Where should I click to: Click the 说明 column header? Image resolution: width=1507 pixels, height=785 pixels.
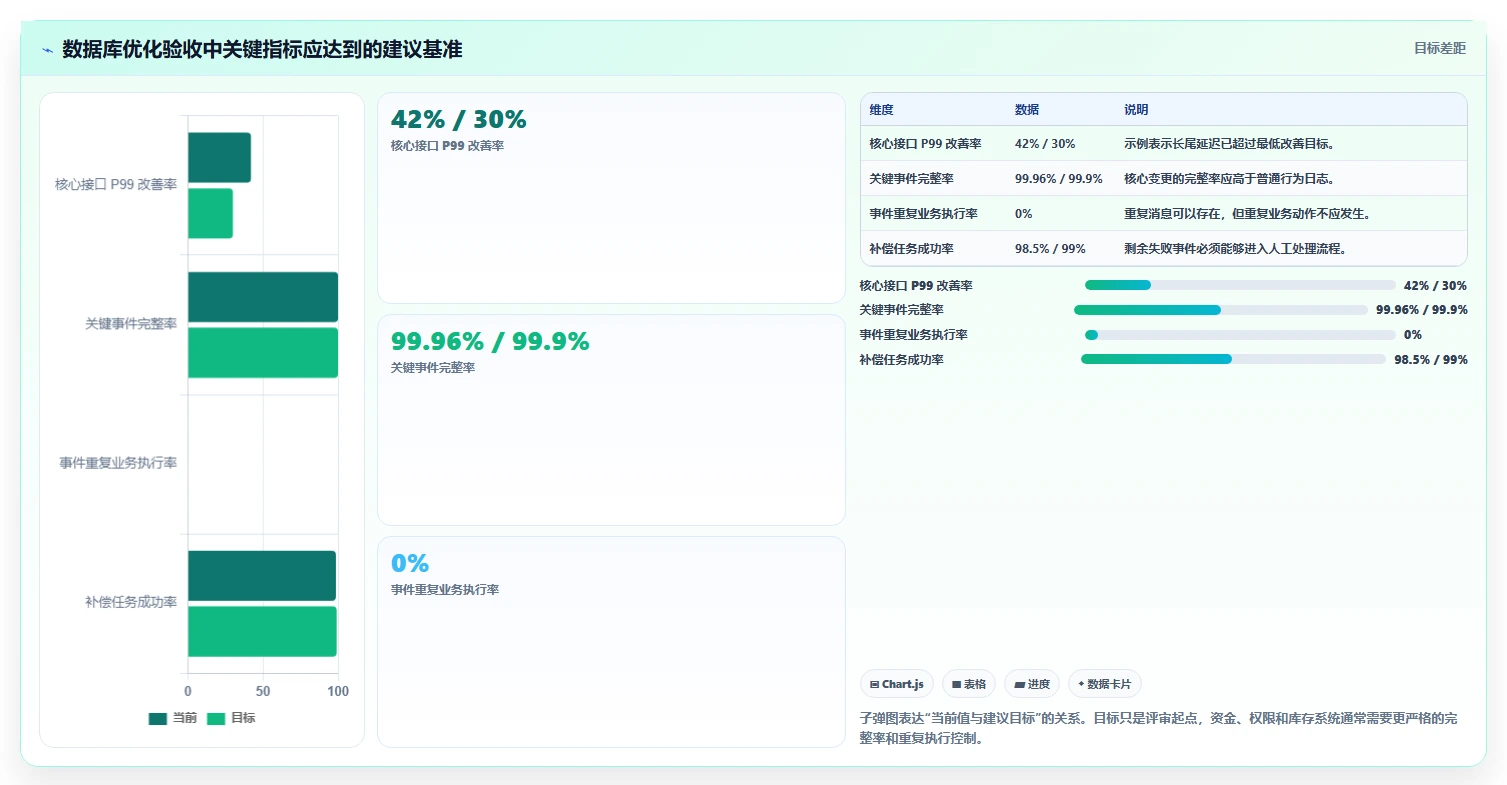(x=1136, y=110)
